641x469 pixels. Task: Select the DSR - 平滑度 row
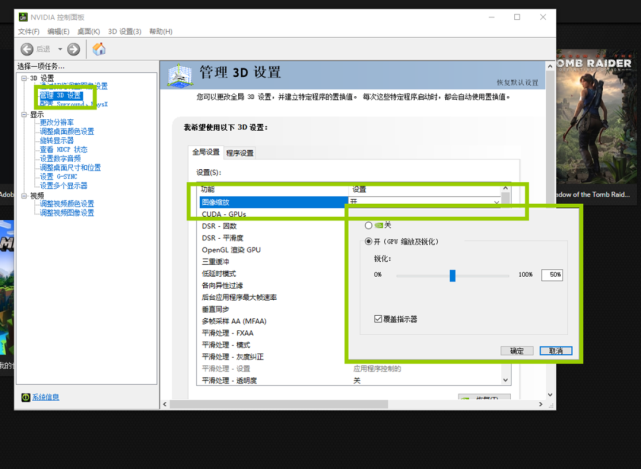coord(274,238)
